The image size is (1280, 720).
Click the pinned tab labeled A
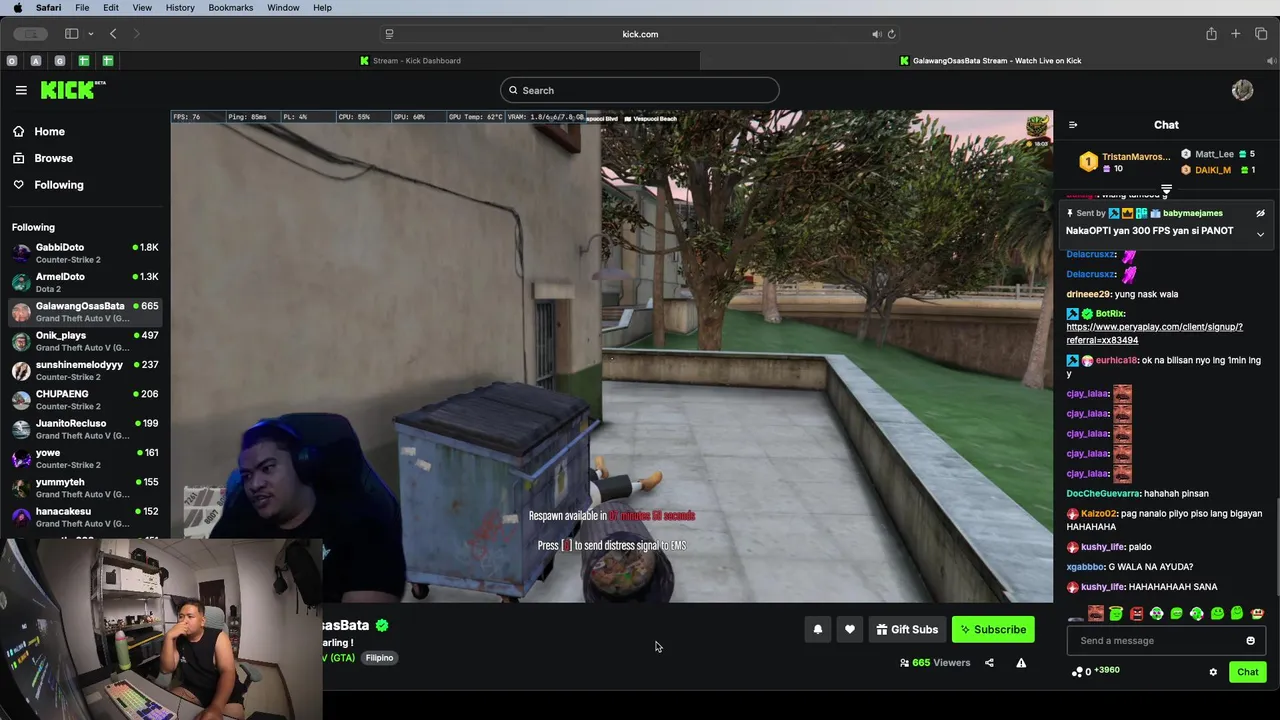(x=36, y=61)
